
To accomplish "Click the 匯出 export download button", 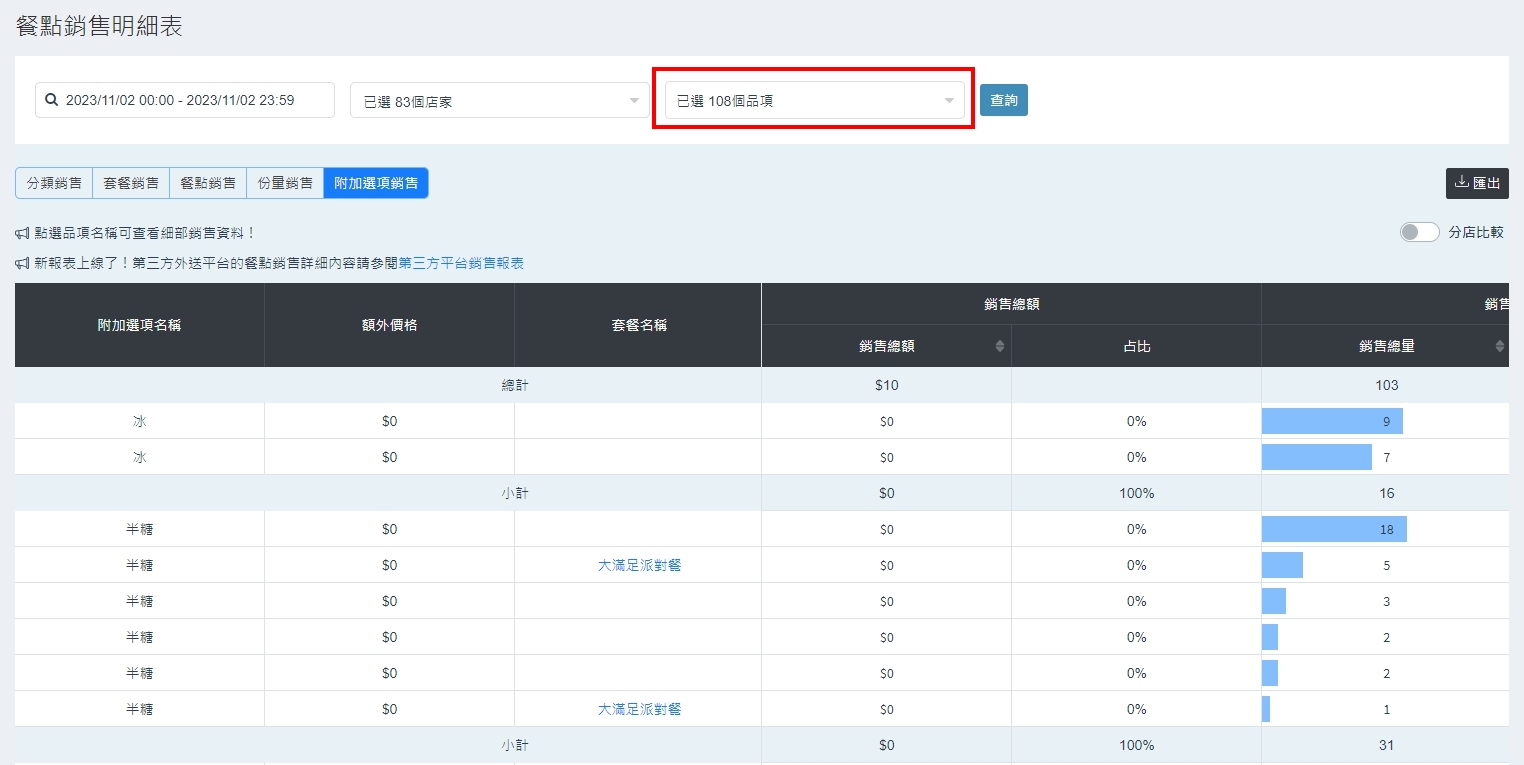I will pos(1477,183).
